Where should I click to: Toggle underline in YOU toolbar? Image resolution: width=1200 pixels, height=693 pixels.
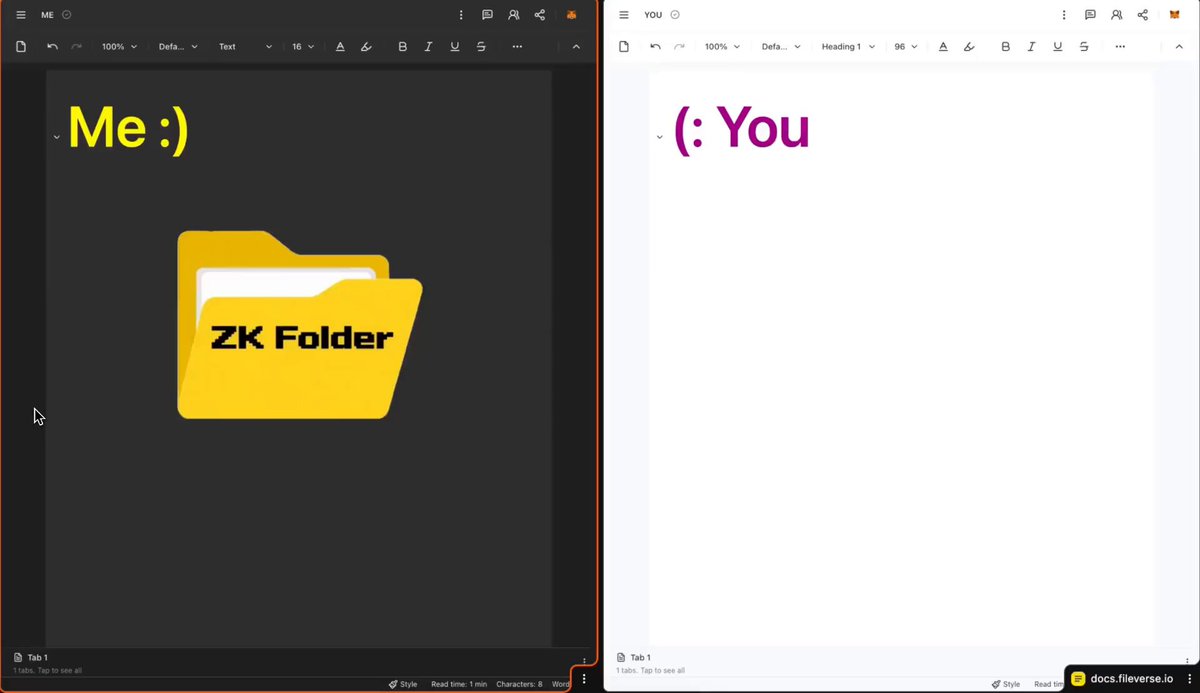pos(1058,46)
